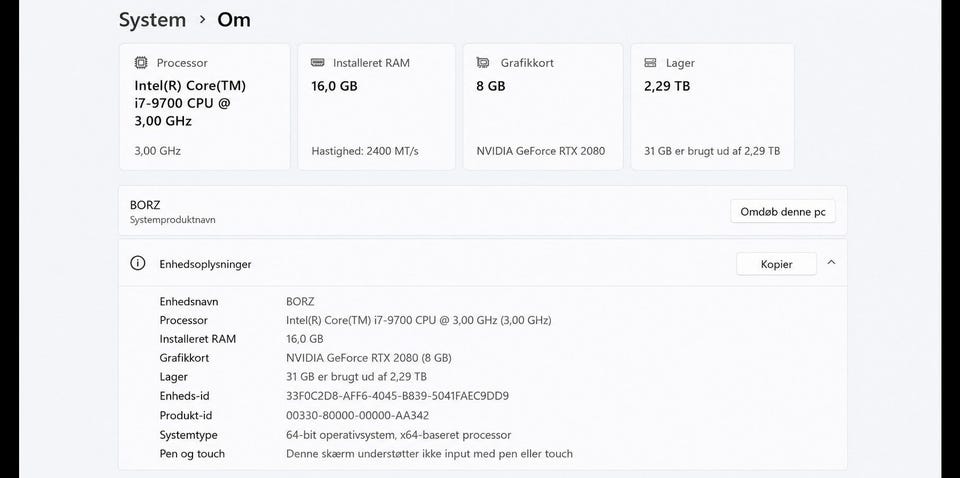Select the Enheds-id value 33F0C2D8-AFF6-4045-B839-5041FAEC9DD9
This screenshot has width=960, height=478.
[x=397, y=396]
